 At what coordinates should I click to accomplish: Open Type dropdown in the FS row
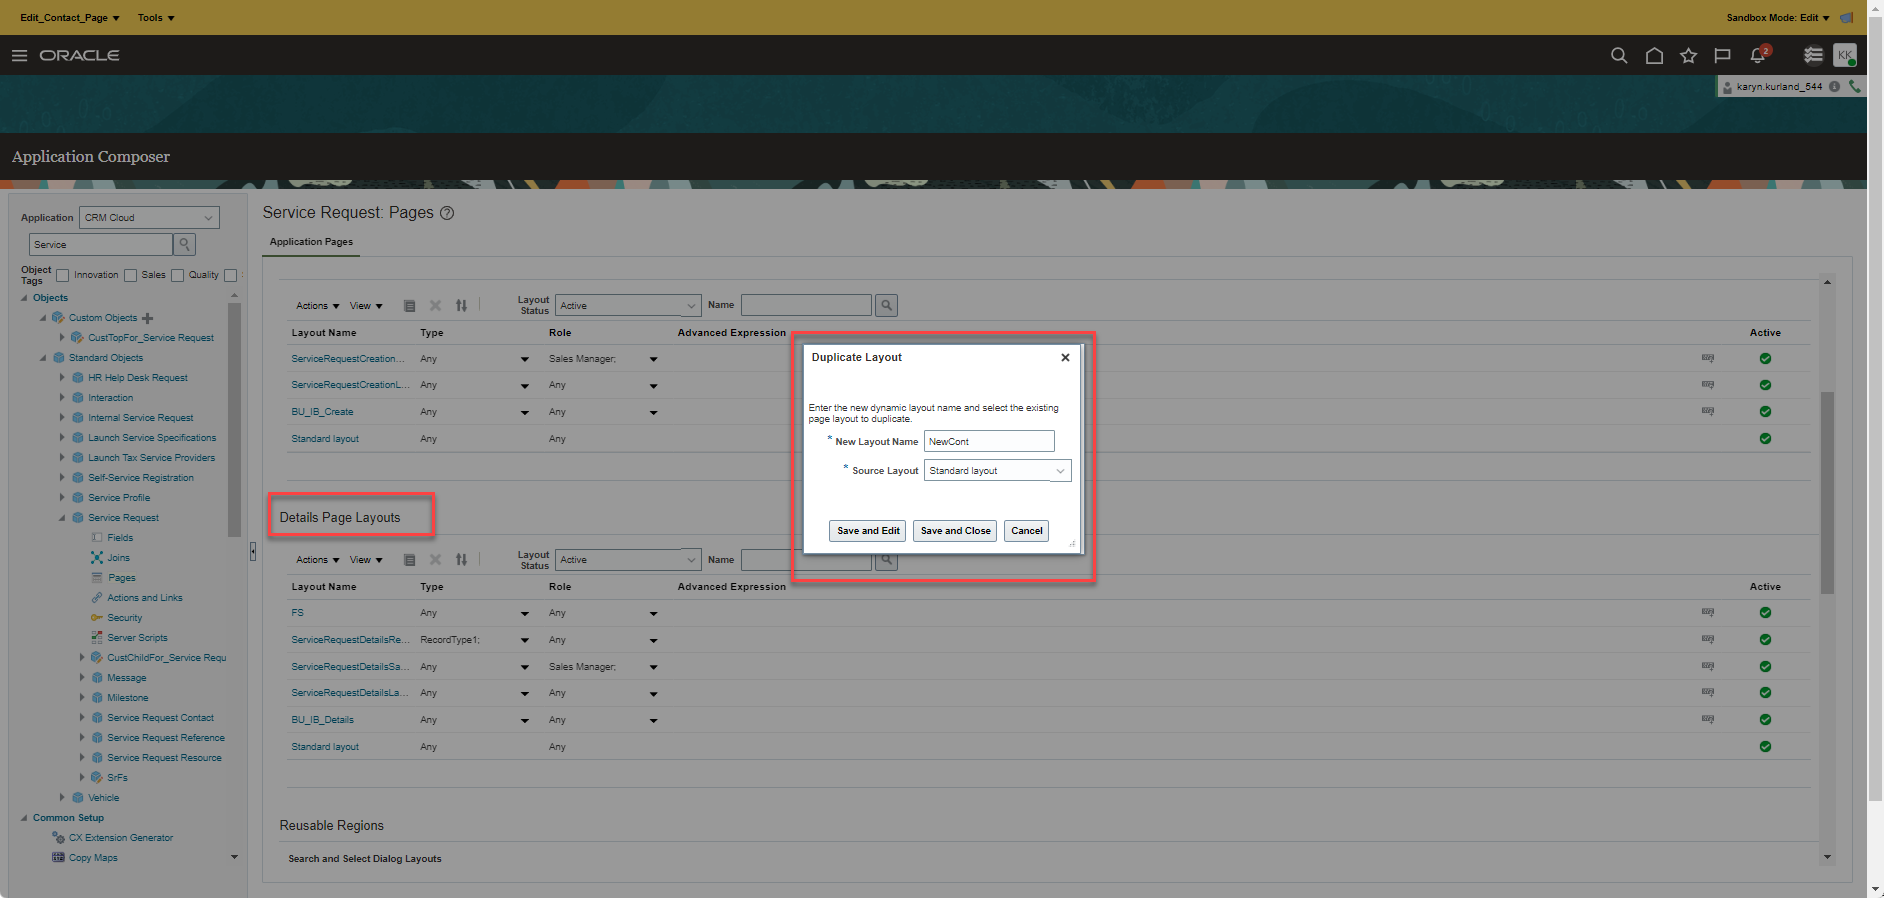click(x=525, y=613)
